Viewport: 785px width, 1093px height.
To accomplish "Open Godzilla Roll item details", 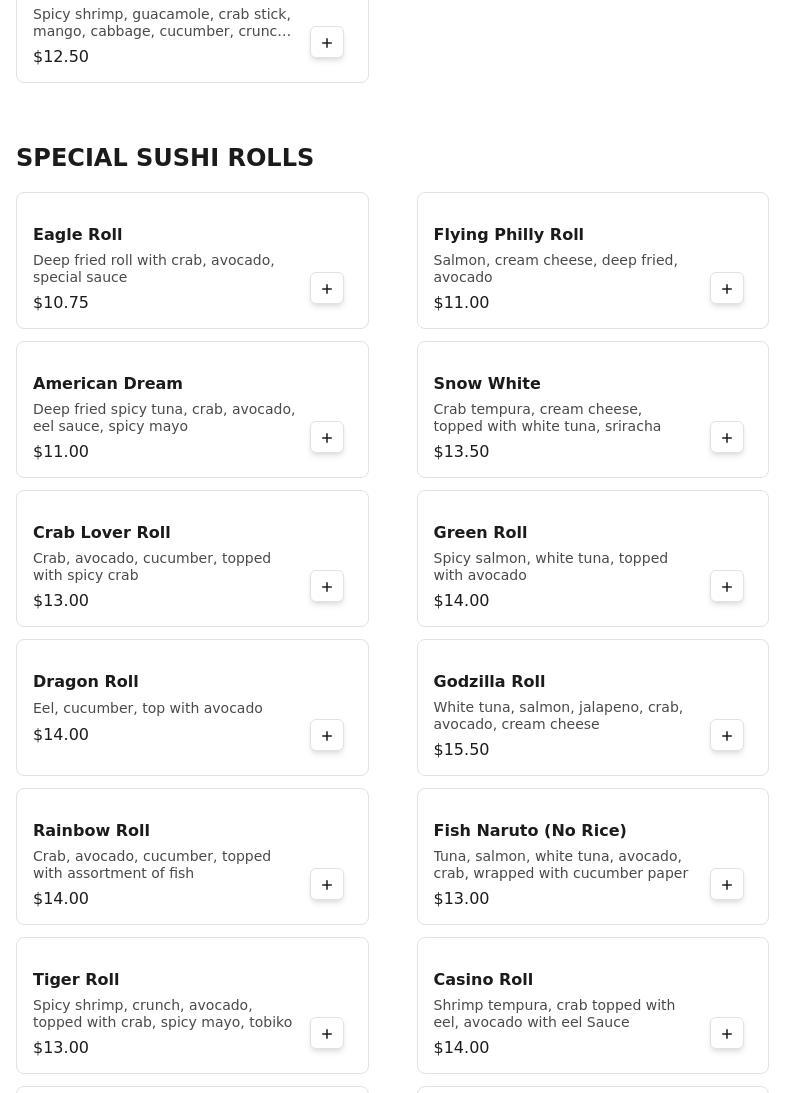I will point(489,682).
